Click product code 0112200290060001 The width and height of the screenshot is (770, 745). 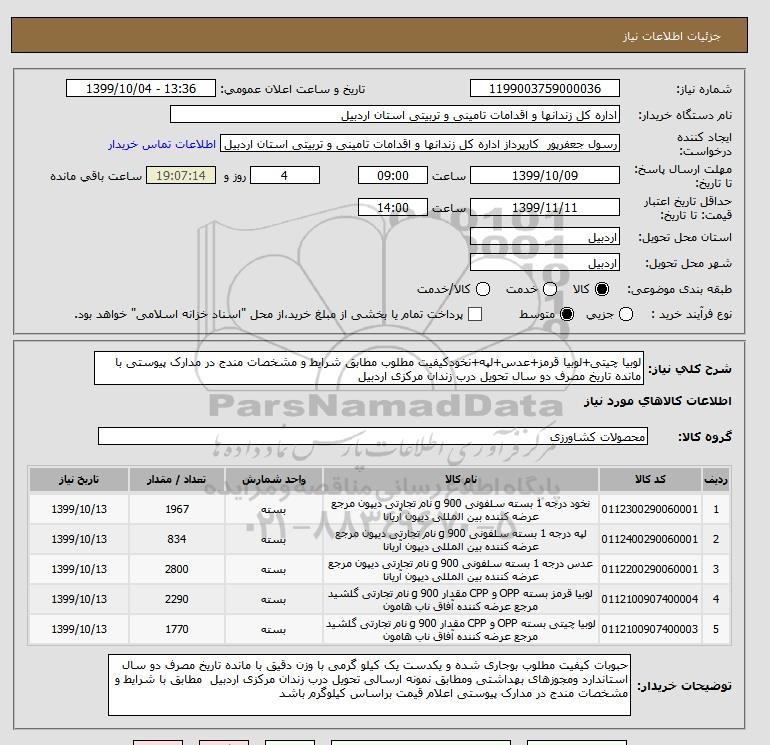click(650, 569)
